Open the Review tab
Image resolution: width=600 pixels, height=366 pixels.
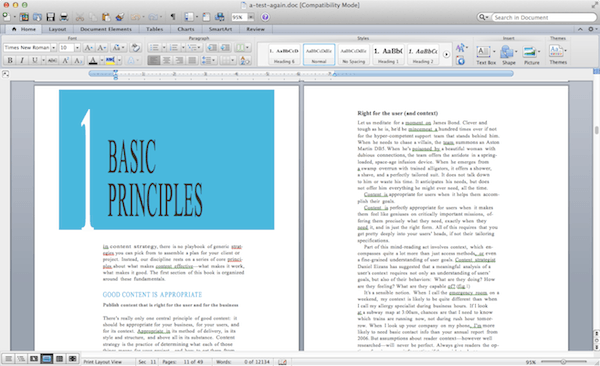click(x=255, y=29)
